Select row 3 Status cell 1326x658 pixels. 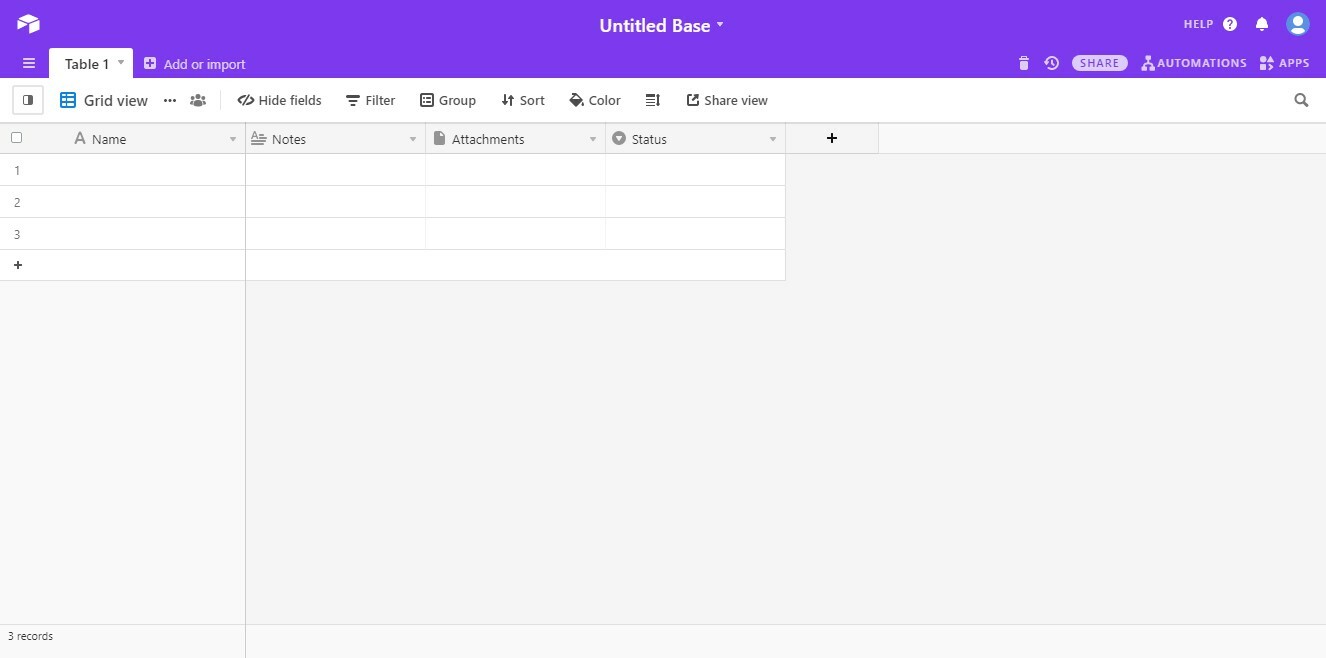pyautogui.click(x=695, y=234)
